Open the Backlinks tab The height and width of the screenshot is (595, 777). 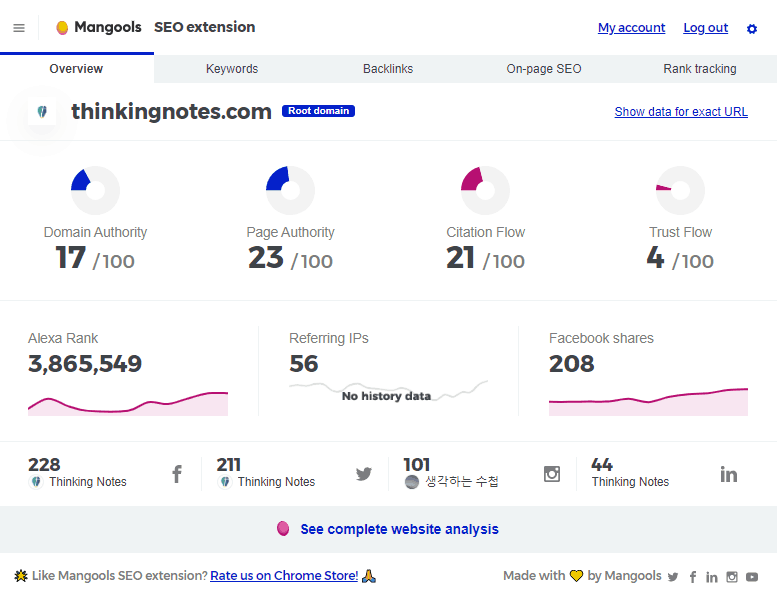tap(388, 69)
